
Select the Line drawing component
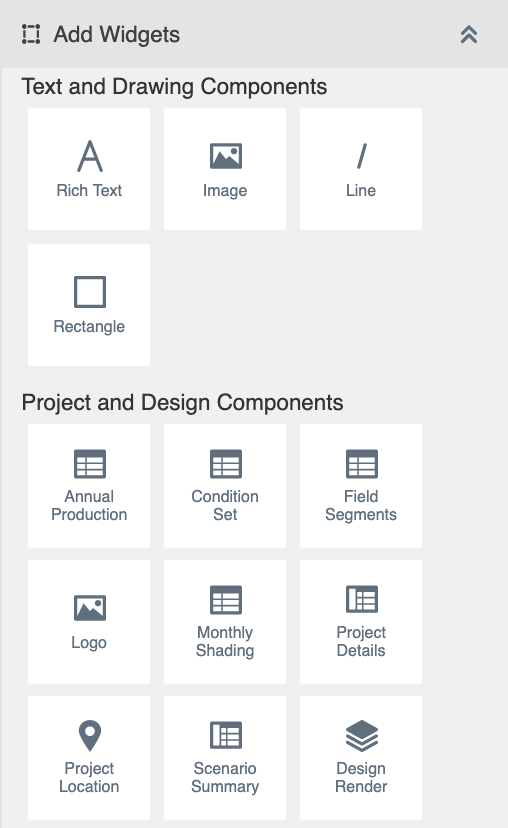[361, 169]
